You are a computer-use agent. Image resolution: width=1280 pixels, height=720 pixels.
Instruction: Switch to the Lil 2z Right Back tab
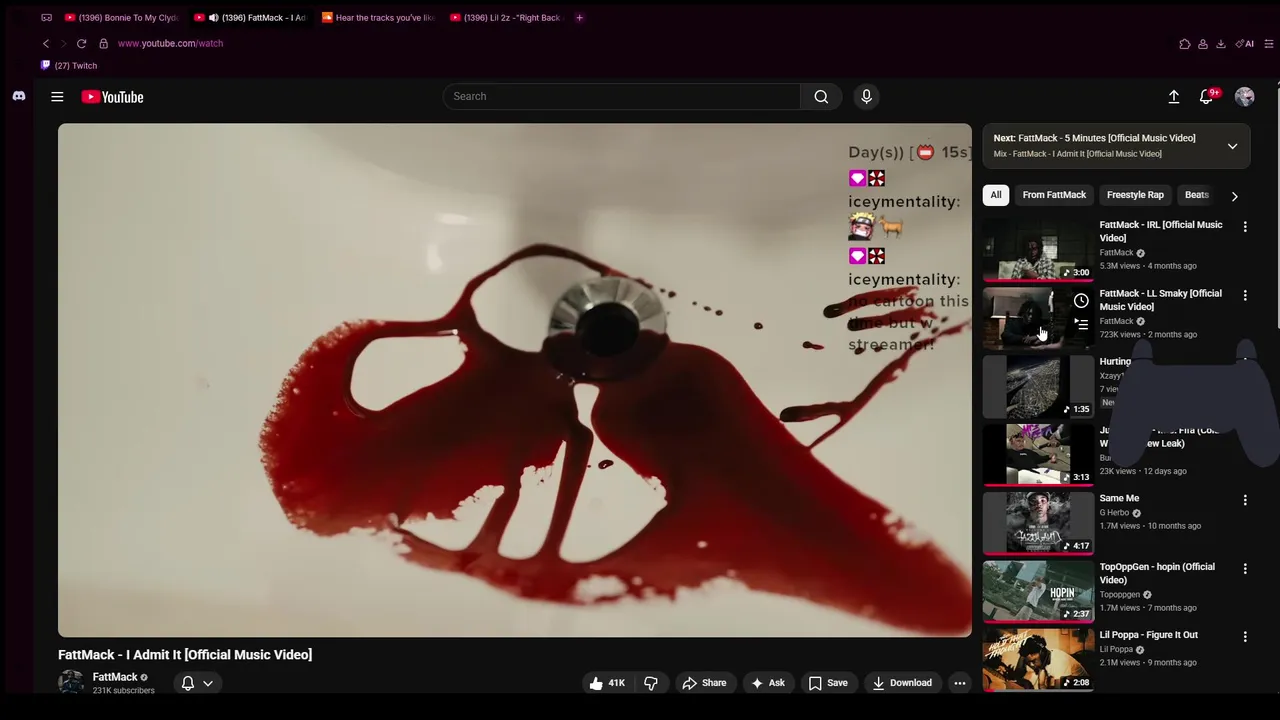point(507,17)
